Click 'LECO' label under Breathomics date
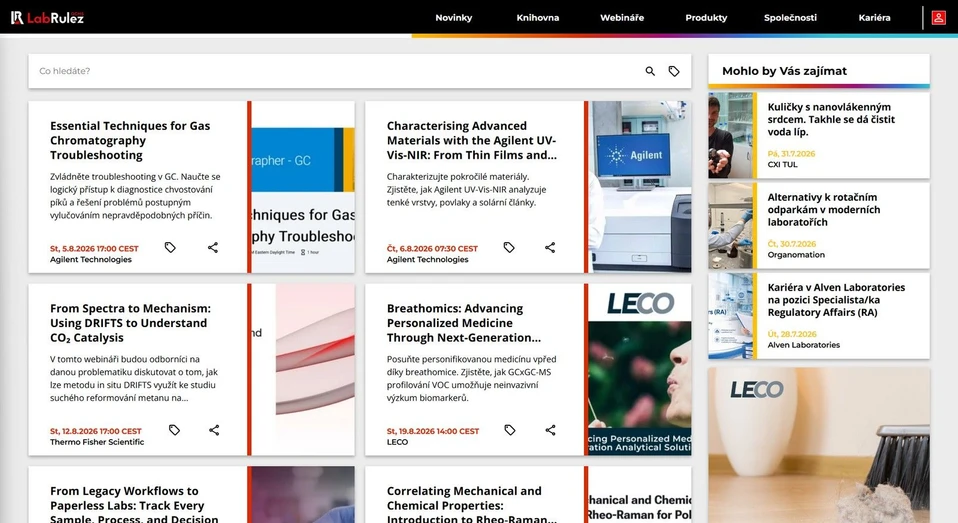 click(397, 442)
